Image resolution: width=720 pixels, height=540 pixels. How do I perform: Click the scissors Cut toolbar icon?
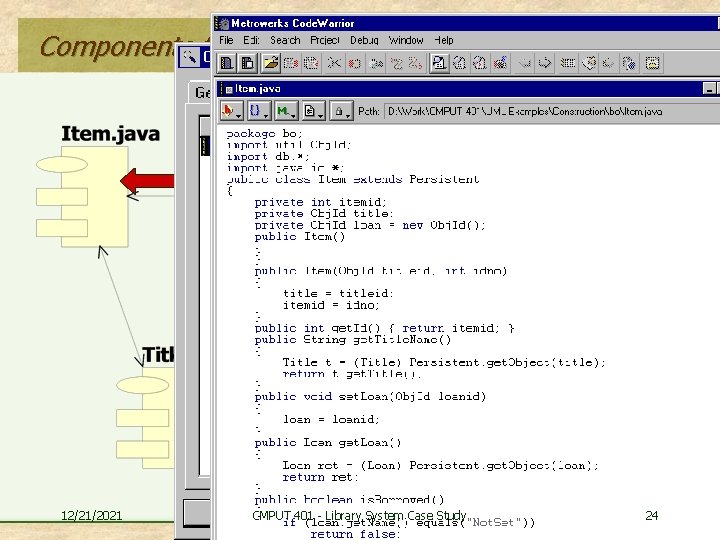334,63
